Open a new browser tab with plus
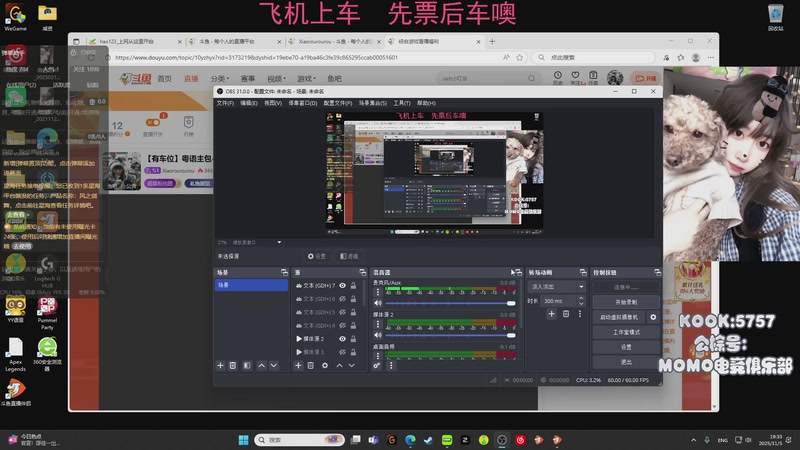The image size is (800, 450). tap(492, 41)
